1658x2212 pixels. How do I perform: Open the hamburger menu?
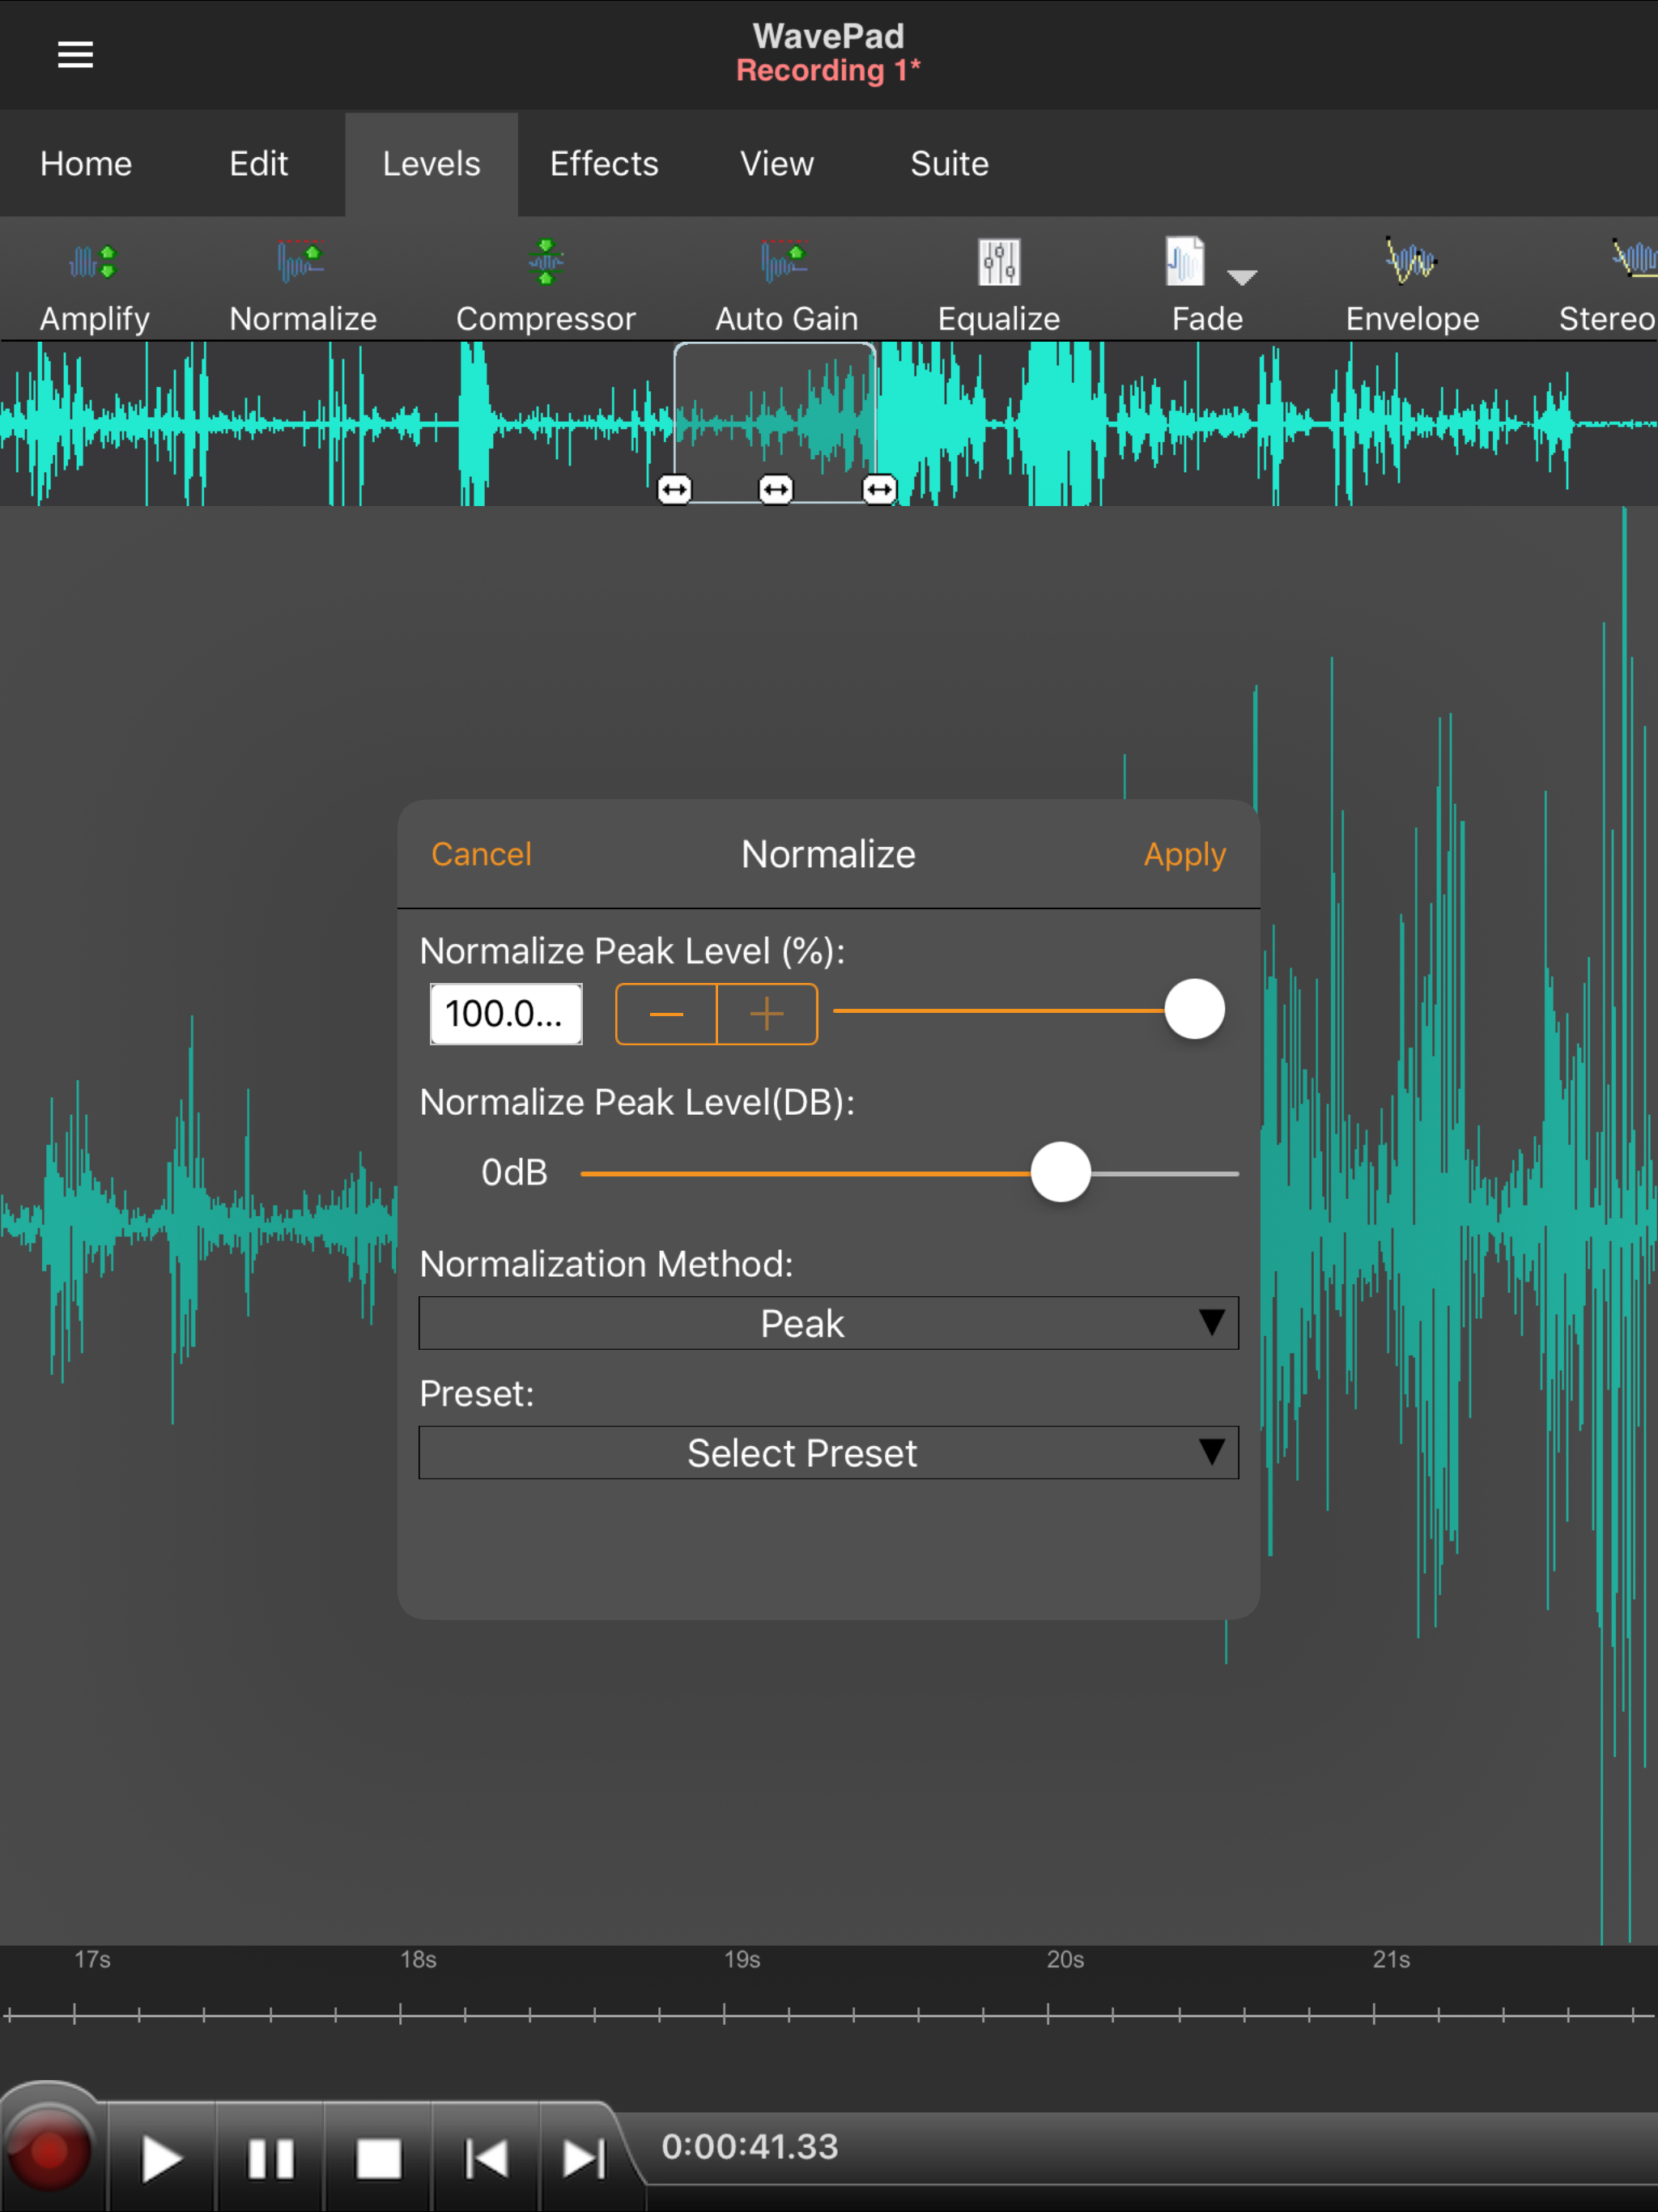coord(75,55)
